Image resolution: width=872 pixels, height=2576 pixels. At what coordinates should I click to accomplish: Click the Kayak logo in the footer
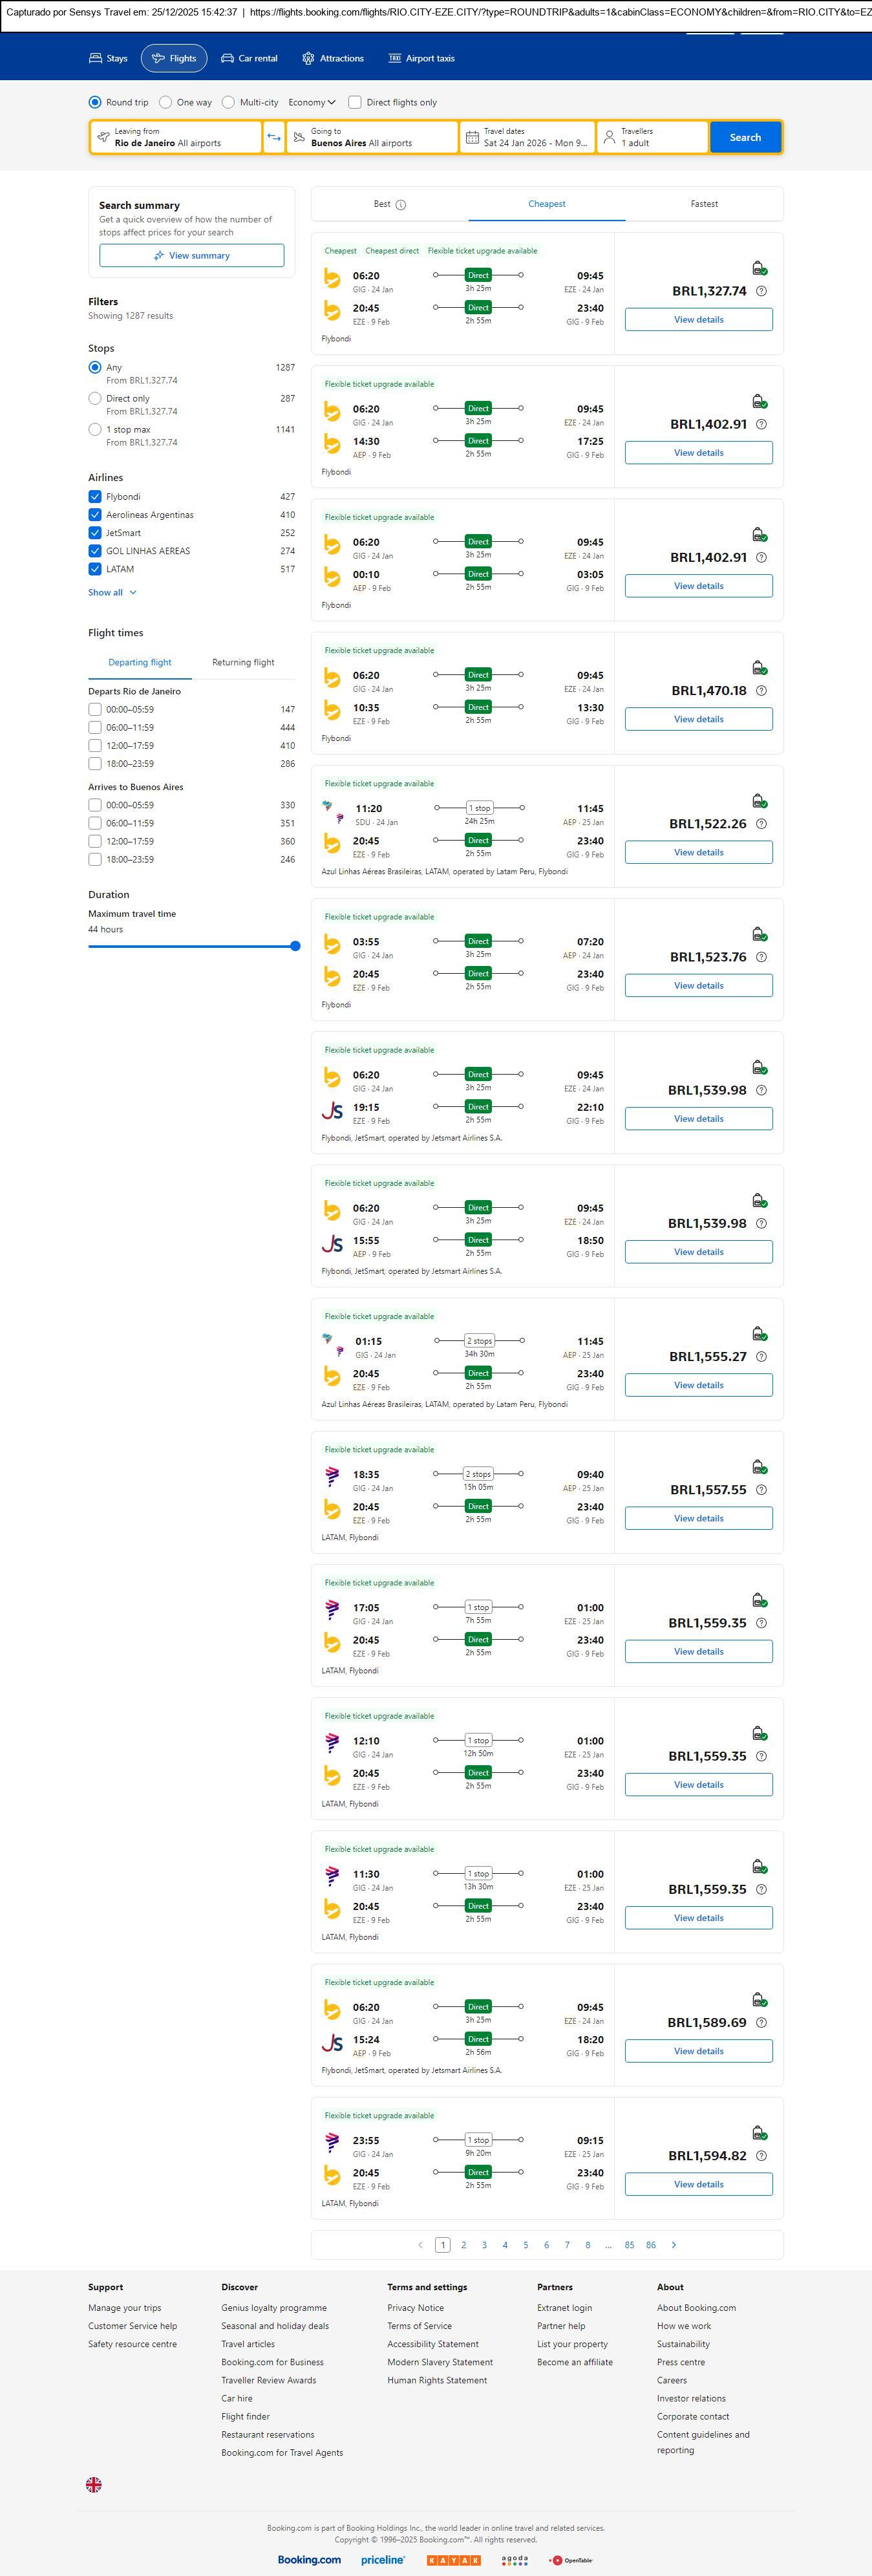[x=453, y=2559]
